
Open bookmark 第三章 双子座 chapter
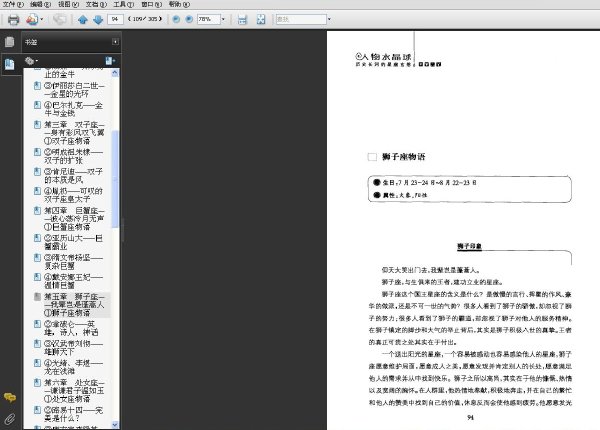74,133
